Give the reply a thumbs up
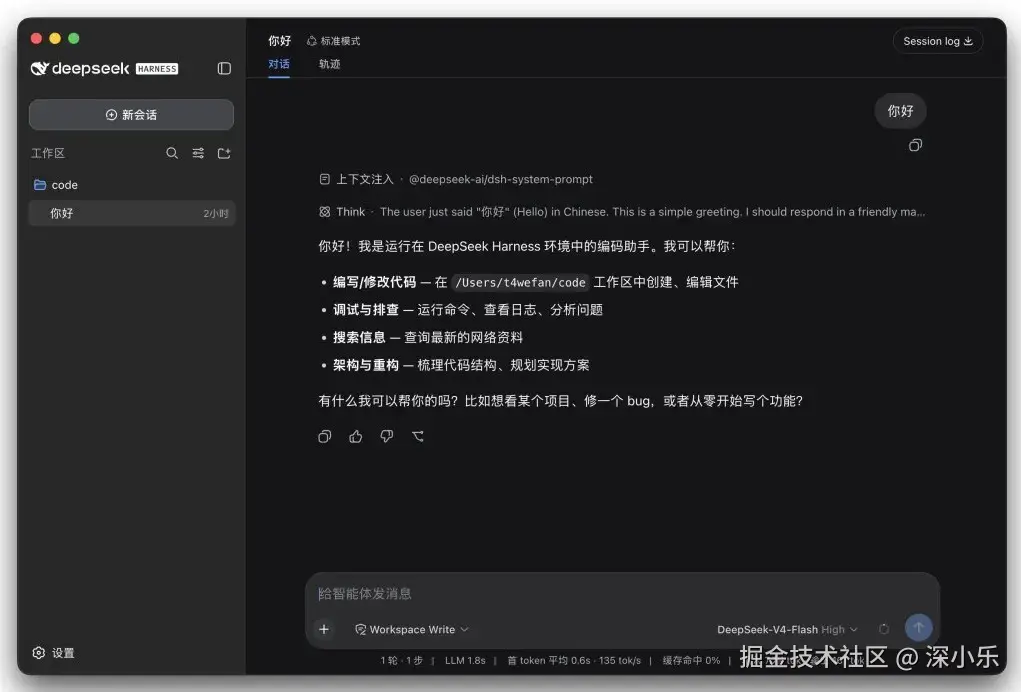 [x=356, y=437]
